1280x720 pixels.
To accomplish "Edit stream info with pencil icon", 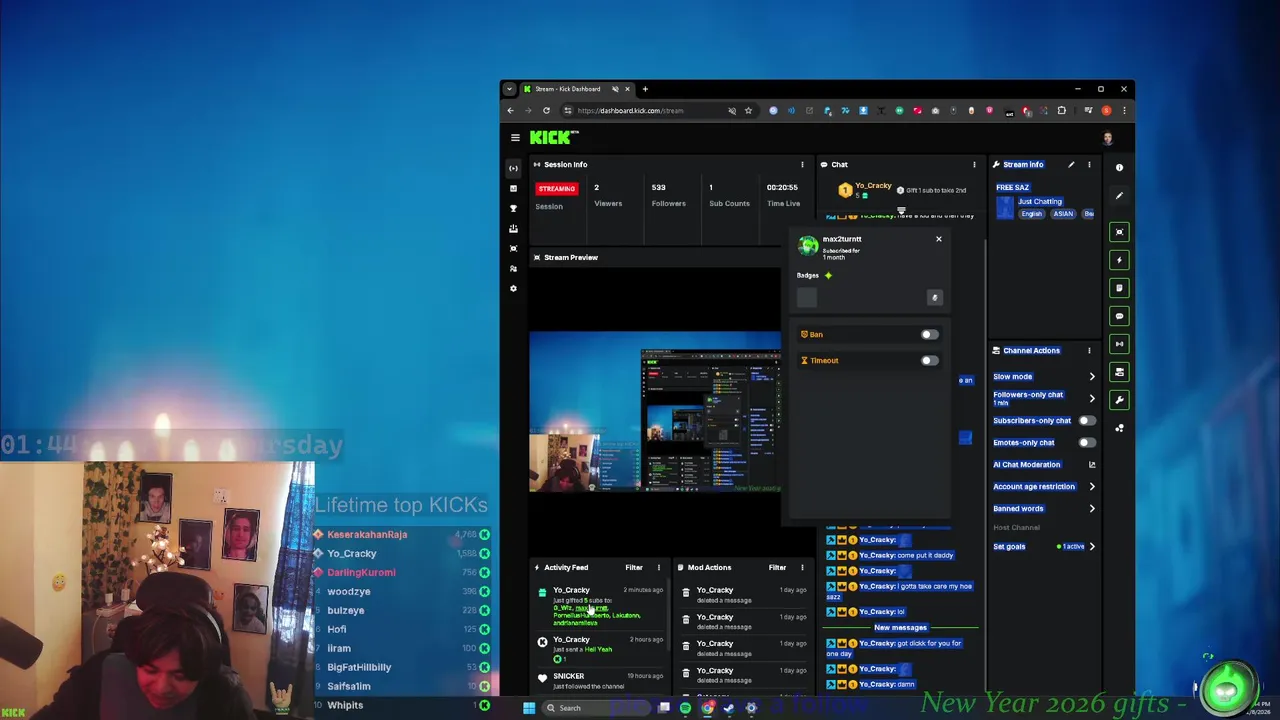I will tap(1071, 164).
